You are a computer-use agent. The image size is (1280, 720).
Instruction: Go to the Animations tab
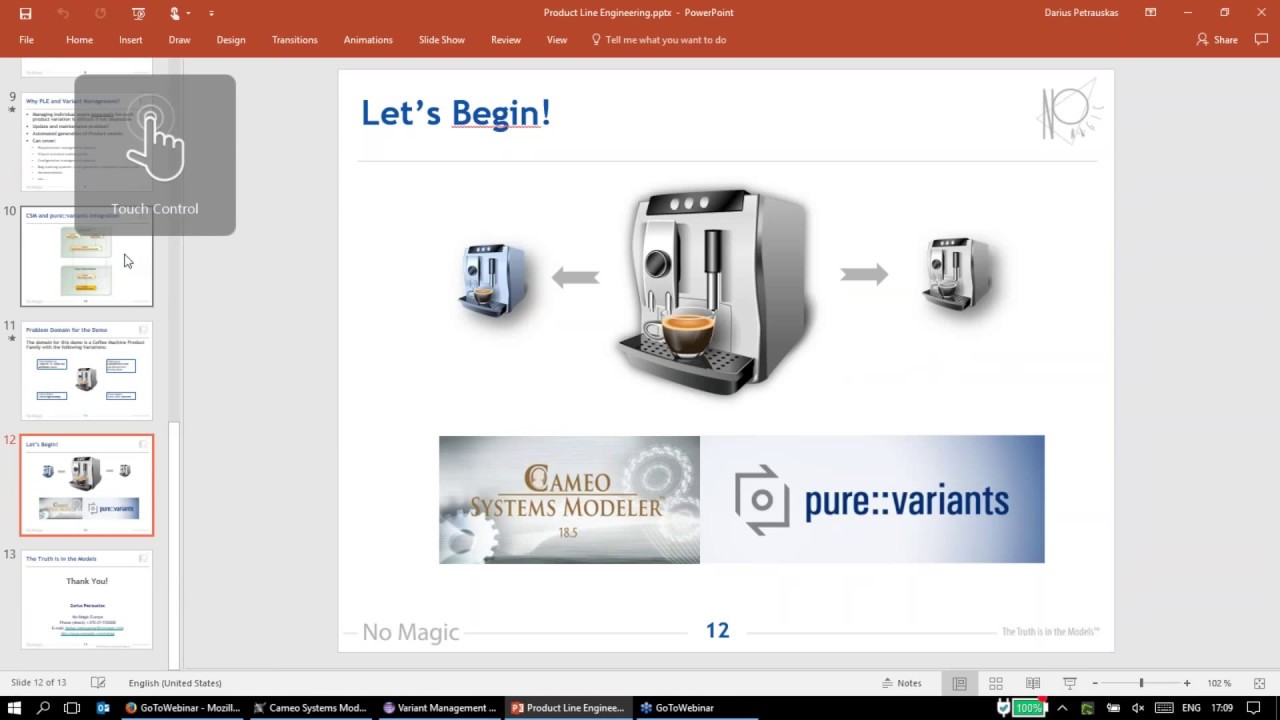(368, 40)
